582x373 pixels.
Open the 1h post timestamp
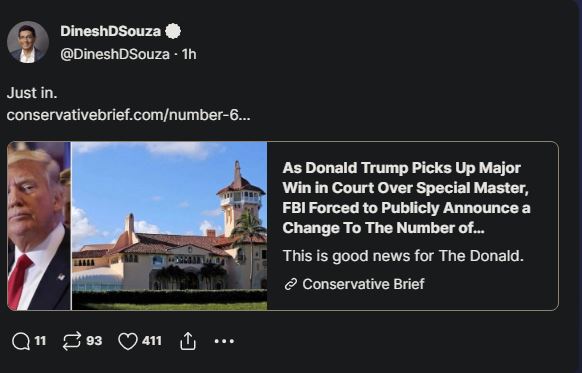tap(189, 55)
